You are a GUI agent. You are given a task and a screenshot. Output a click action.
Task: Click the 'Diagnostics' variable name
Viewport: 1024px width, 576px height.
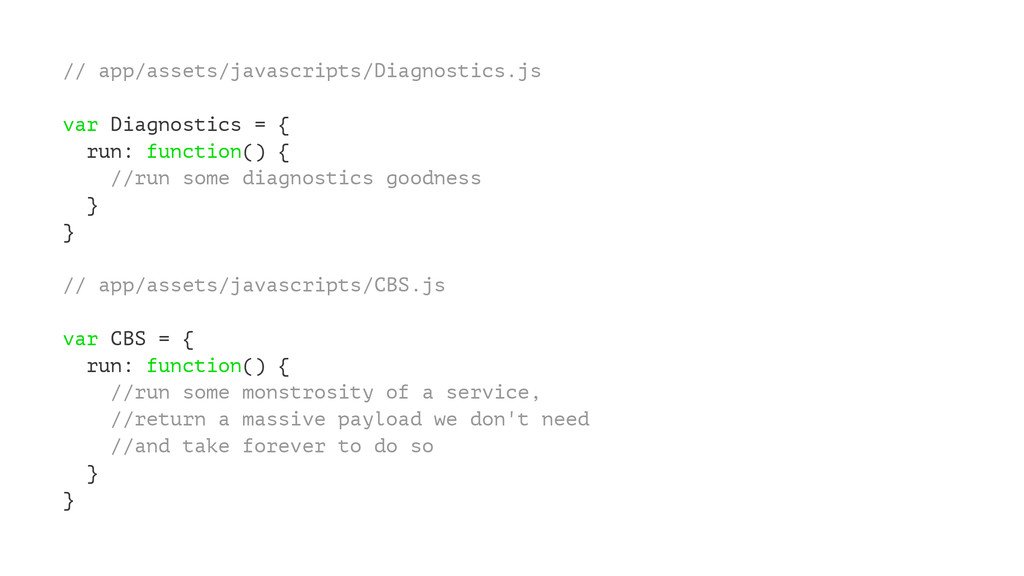(176, 125)
